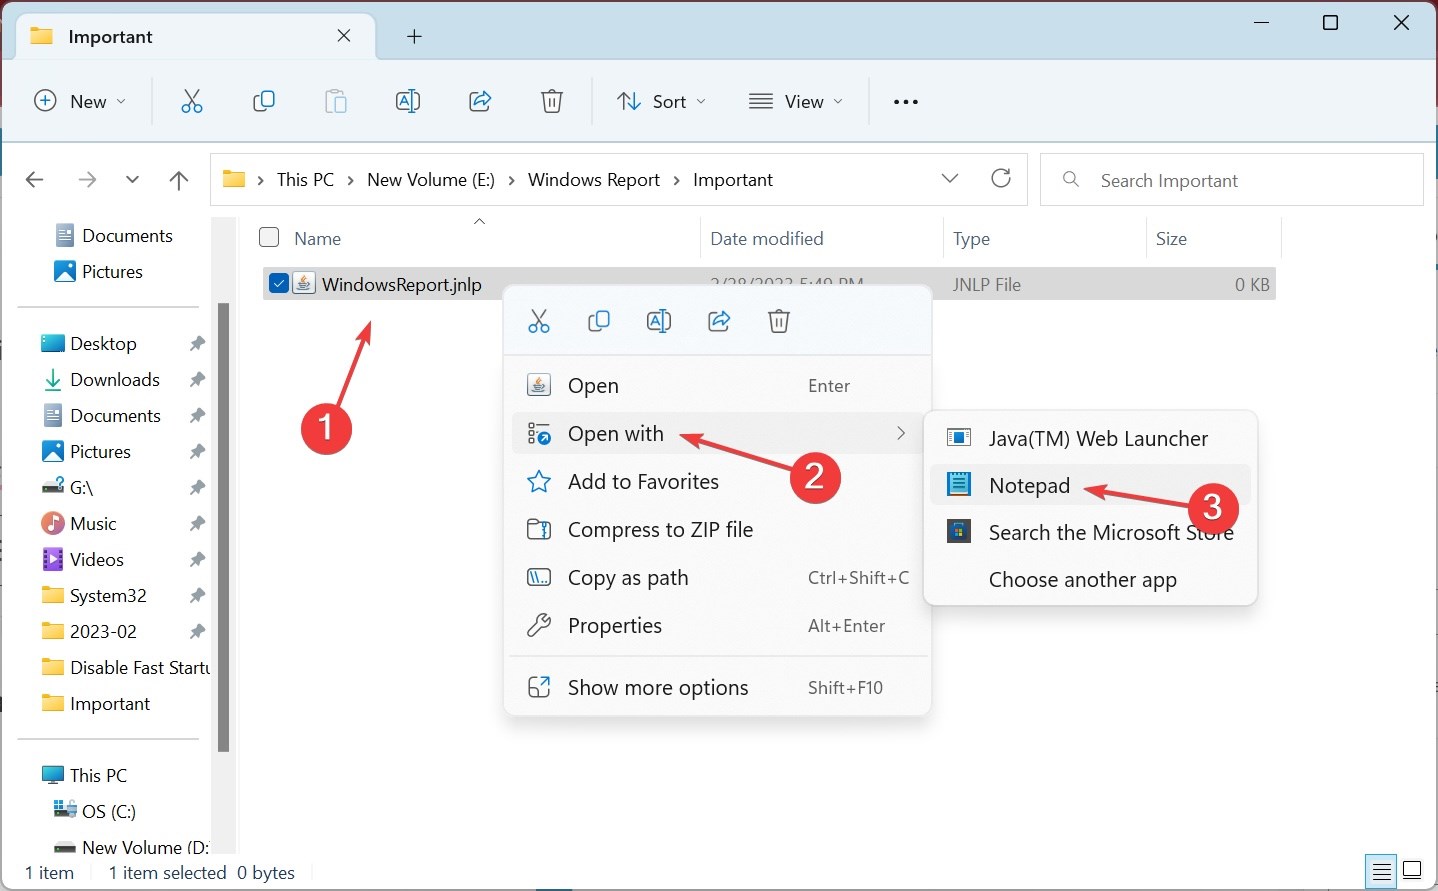Choose Notepad from the Open with submenu
The height and width of the screenshot is (891, 1438).
click(x=1029, y=486)
